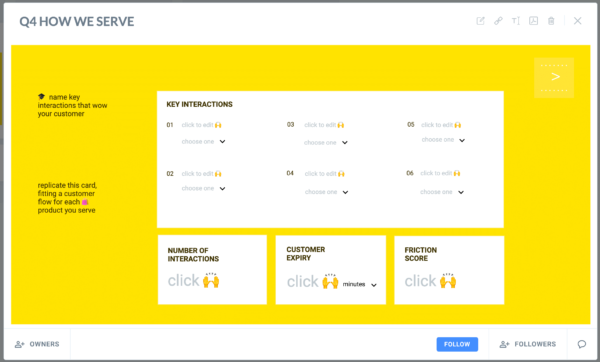Viewport: 600px width, 362px height.
Task: Go to next card with arrow tile
Action: 554,78
